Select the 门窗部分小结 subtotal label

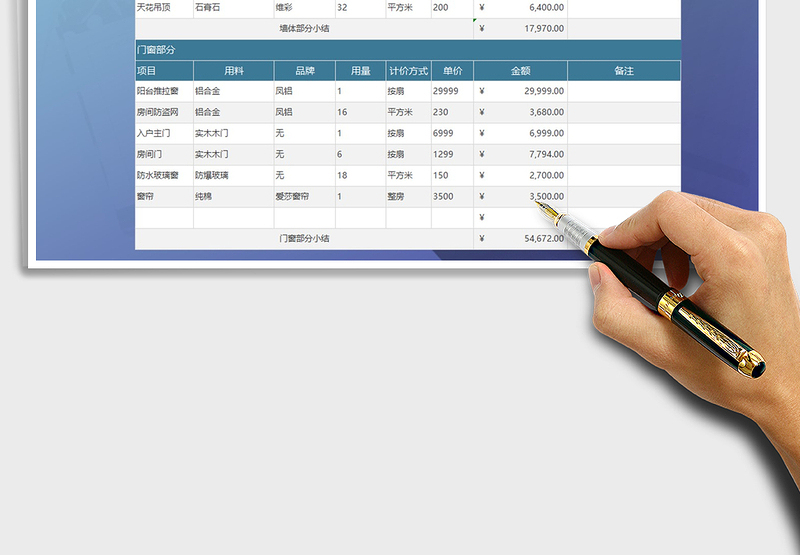[304, 239]
